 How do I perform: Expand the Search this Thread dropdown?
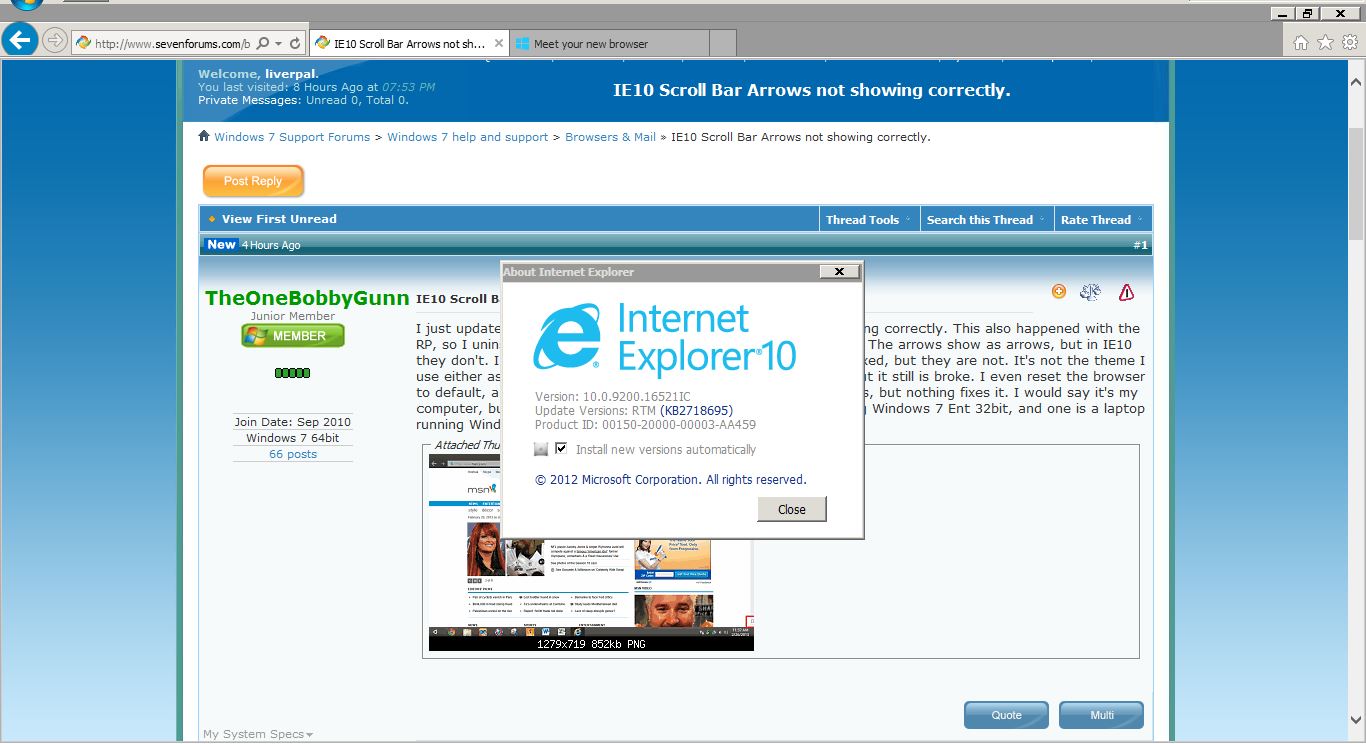point(986,219)
